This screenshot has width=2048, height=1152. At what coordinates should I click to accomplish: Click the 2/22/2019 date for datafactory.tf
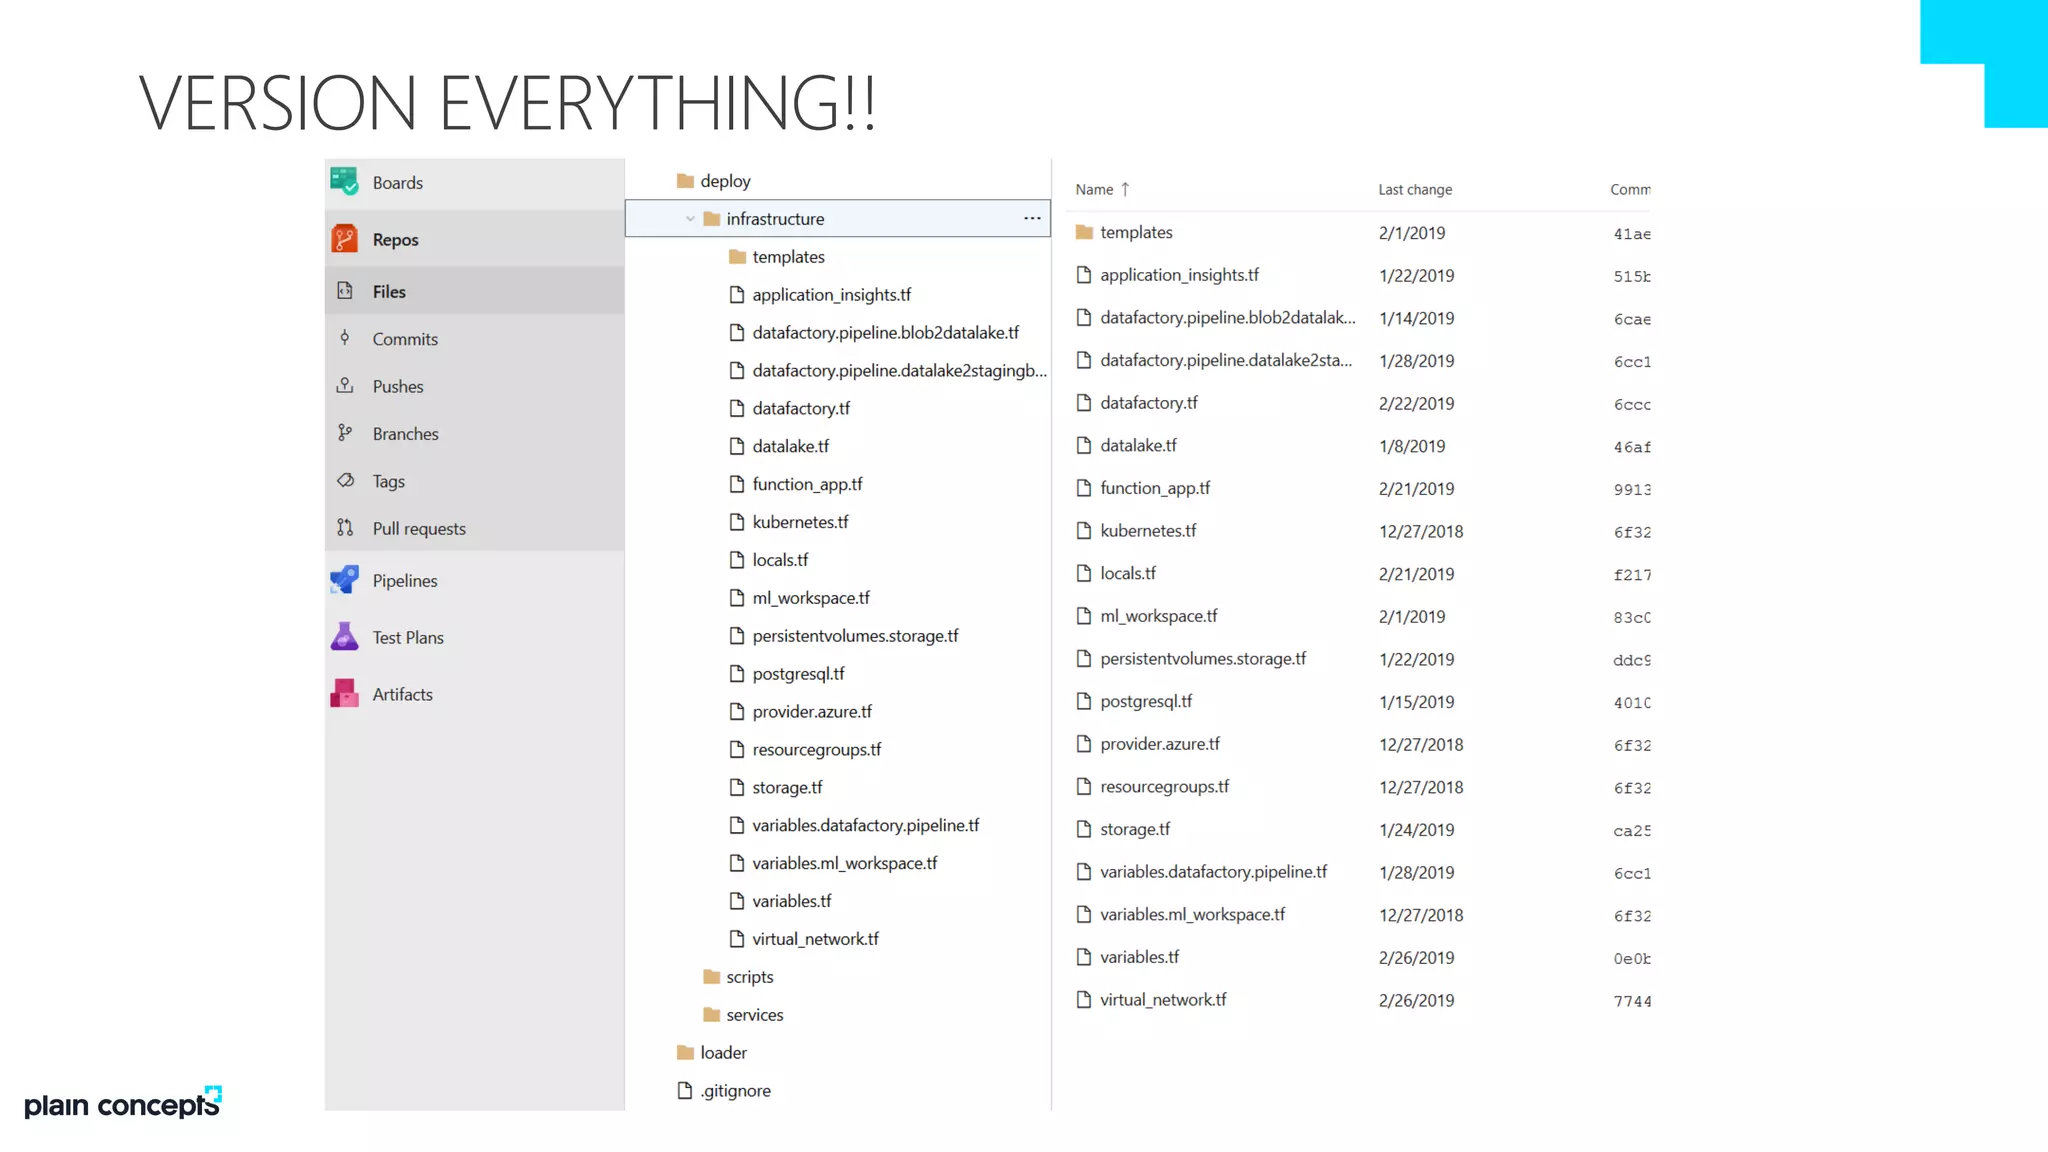click(x=1416, y=404)
